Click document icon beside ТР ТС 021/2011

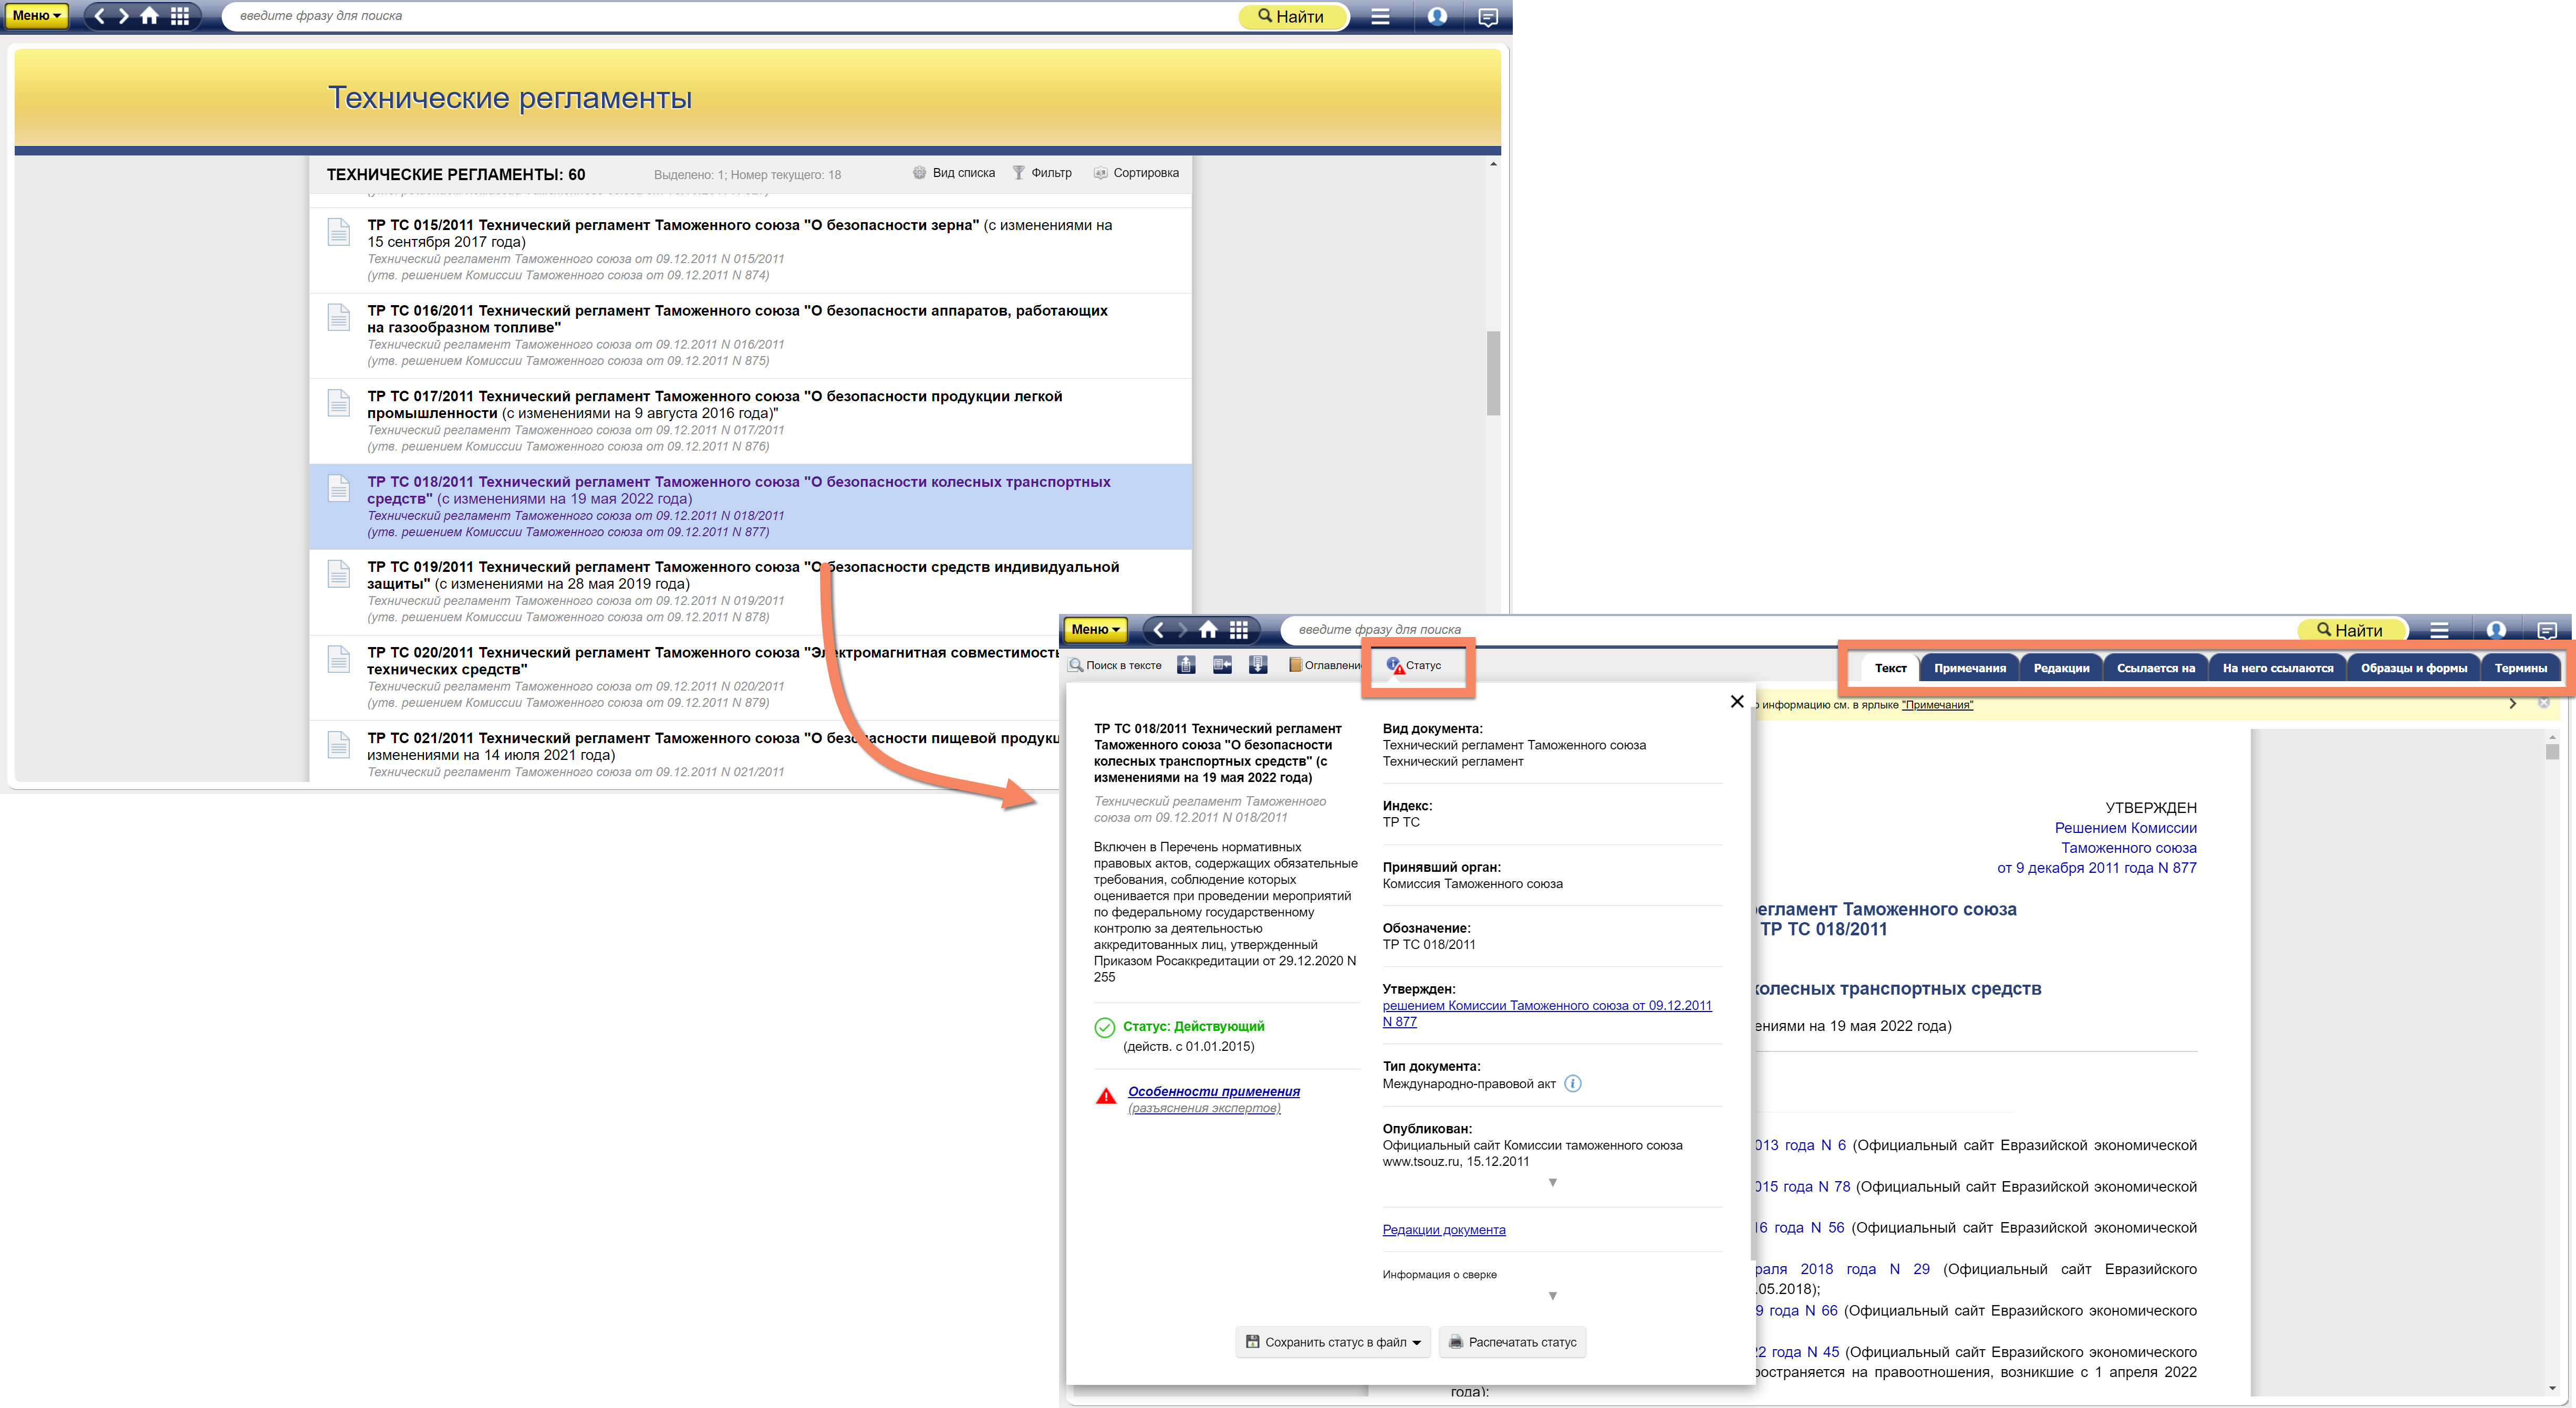(339, 745)
